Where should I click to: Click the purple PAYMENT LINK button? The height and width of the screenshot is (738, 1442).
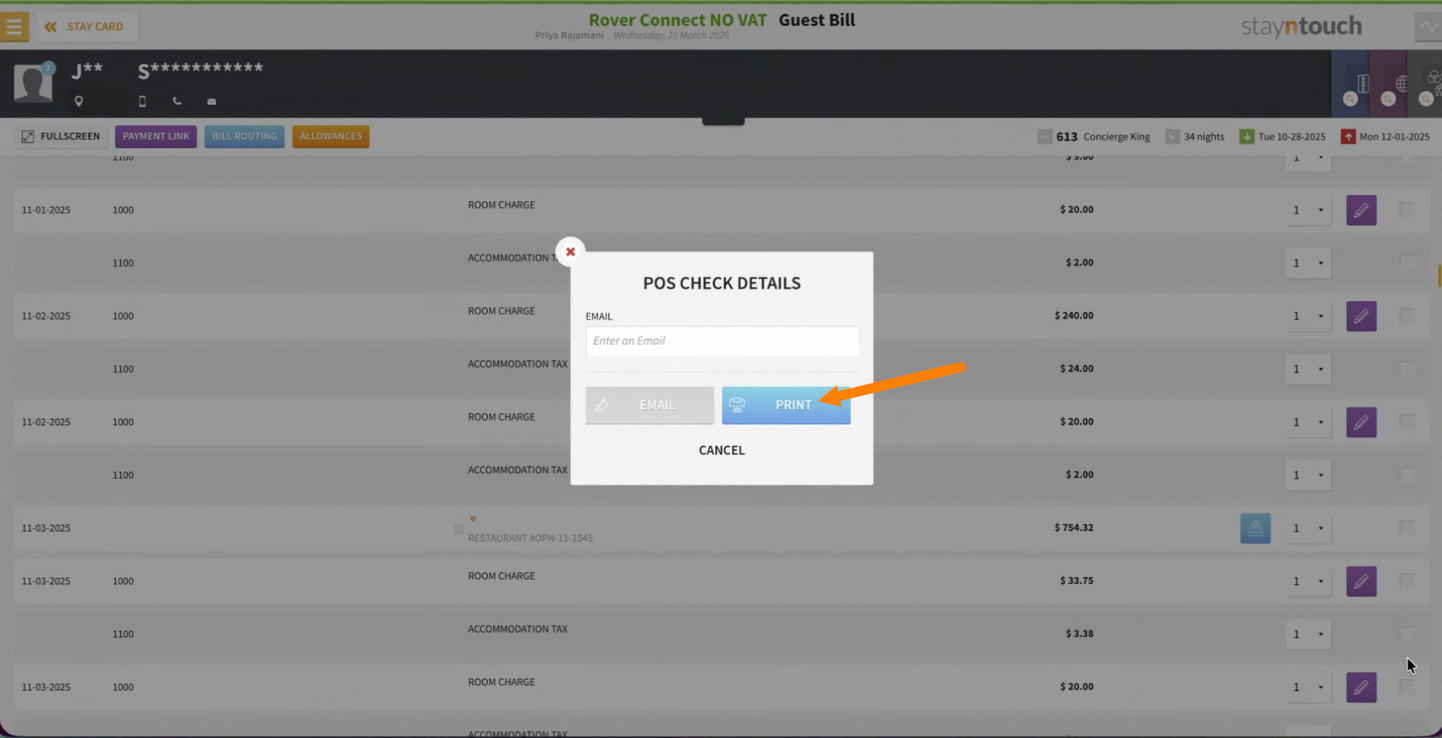tap(156, 137)
